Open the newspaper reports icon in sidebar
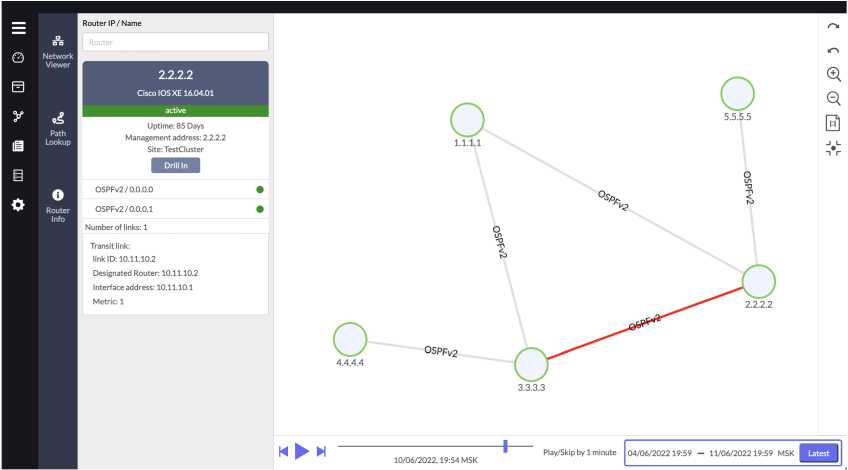Viewport: 848px width, 470px height. point(18,146)
